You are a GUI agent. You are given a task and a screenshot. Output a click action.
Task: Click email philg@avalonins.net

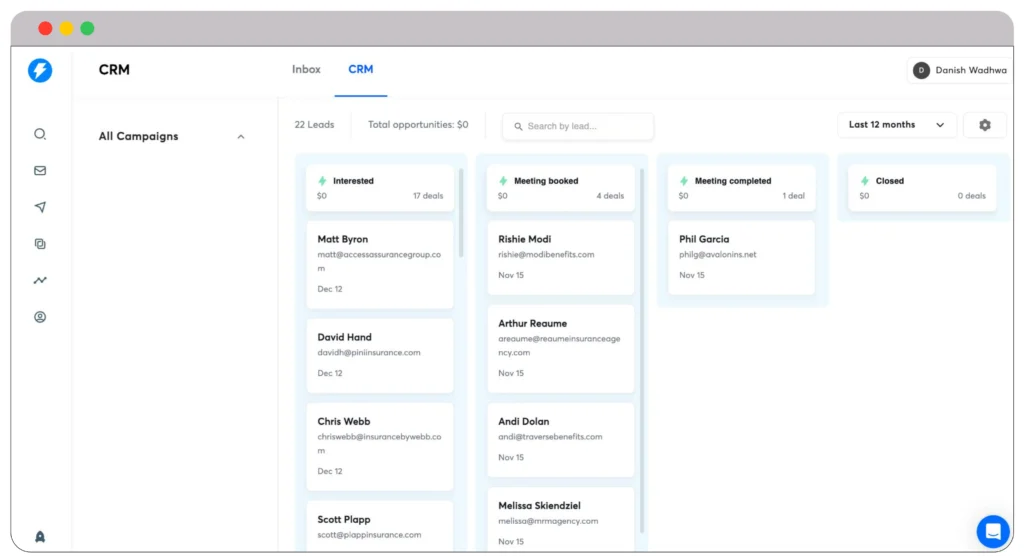click(x=718, y=254)
